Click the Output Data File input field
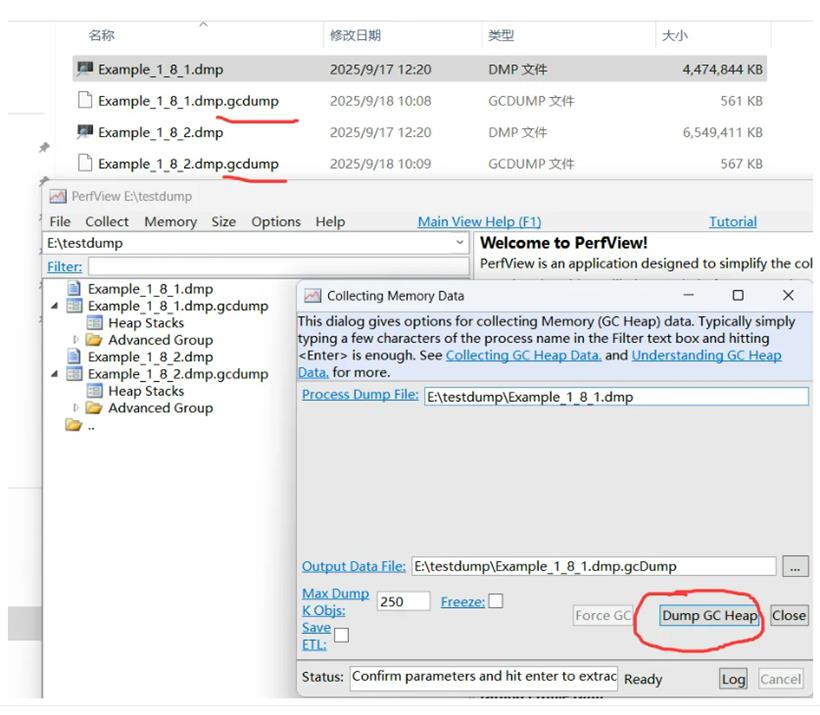This screenshot has height=715, width=820. (x=594, y=566)
